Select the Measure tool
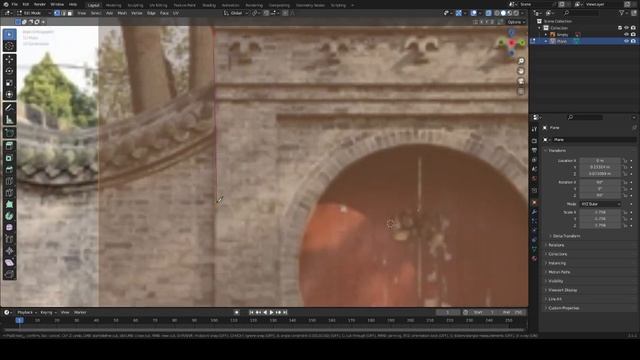This screenshot has height=360, width=640. point(9,120)
